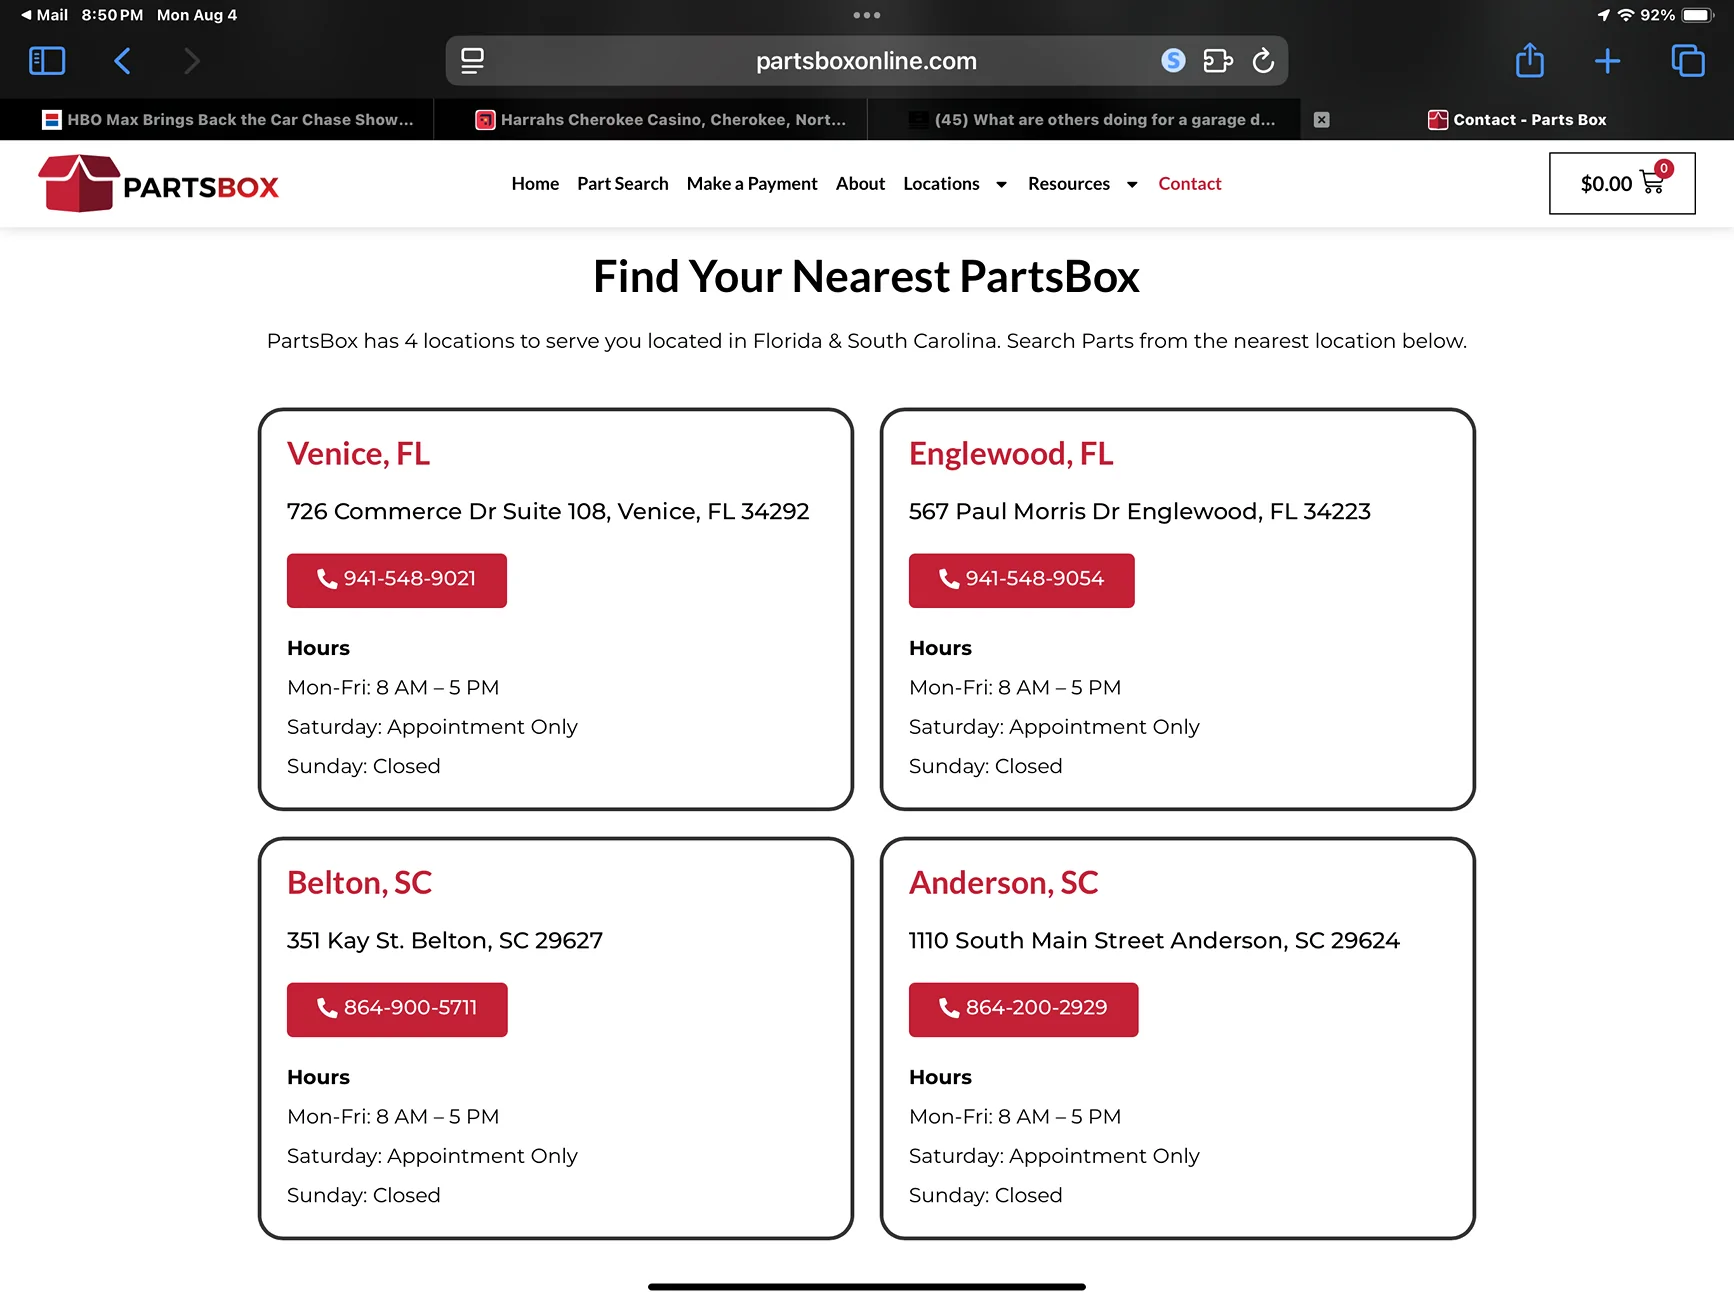The width and height of the screenshot is (1734, 1300).
Task: Tap the partsboxonline.com address field
Action: click(x=866, y=61)
